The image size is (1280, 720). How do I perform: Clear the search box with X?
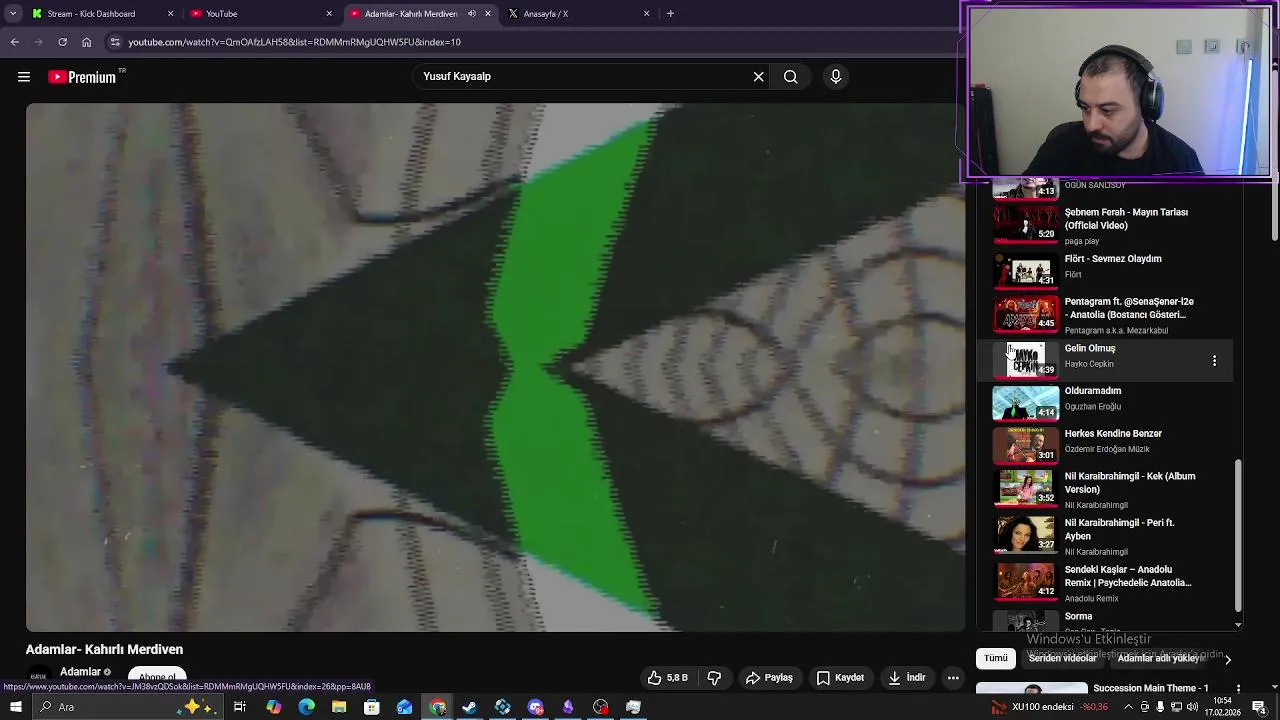759,77
